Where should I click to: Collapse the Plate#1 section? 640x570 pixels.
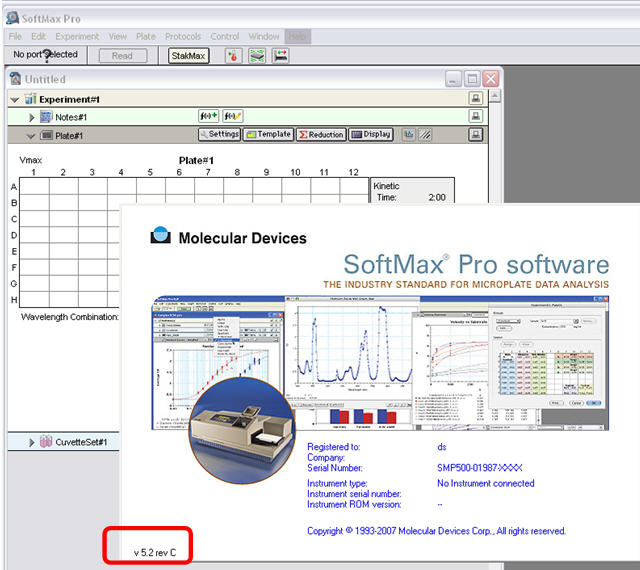point(31,135)
